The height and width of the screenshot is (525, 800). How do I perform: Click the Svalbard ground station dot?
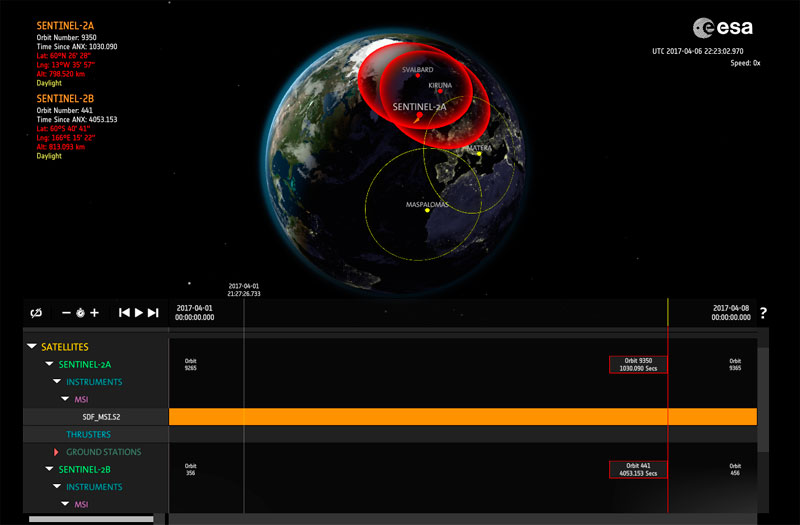418,76
